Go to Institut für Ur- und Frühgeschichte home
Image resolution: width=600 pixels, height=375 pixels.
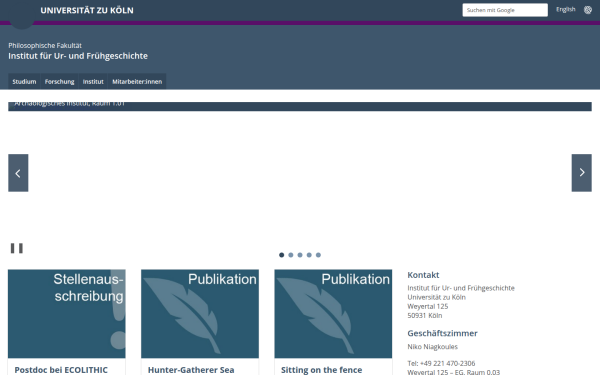pos(78,56)
